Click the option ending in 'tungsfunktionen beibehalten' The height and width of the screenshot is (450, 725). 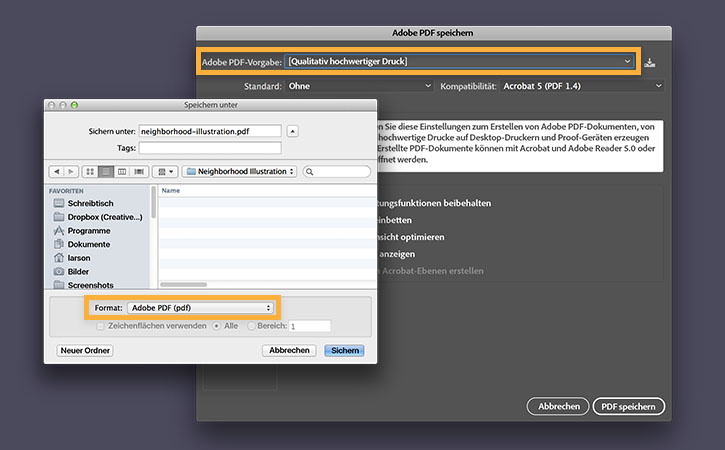[435, 203]
